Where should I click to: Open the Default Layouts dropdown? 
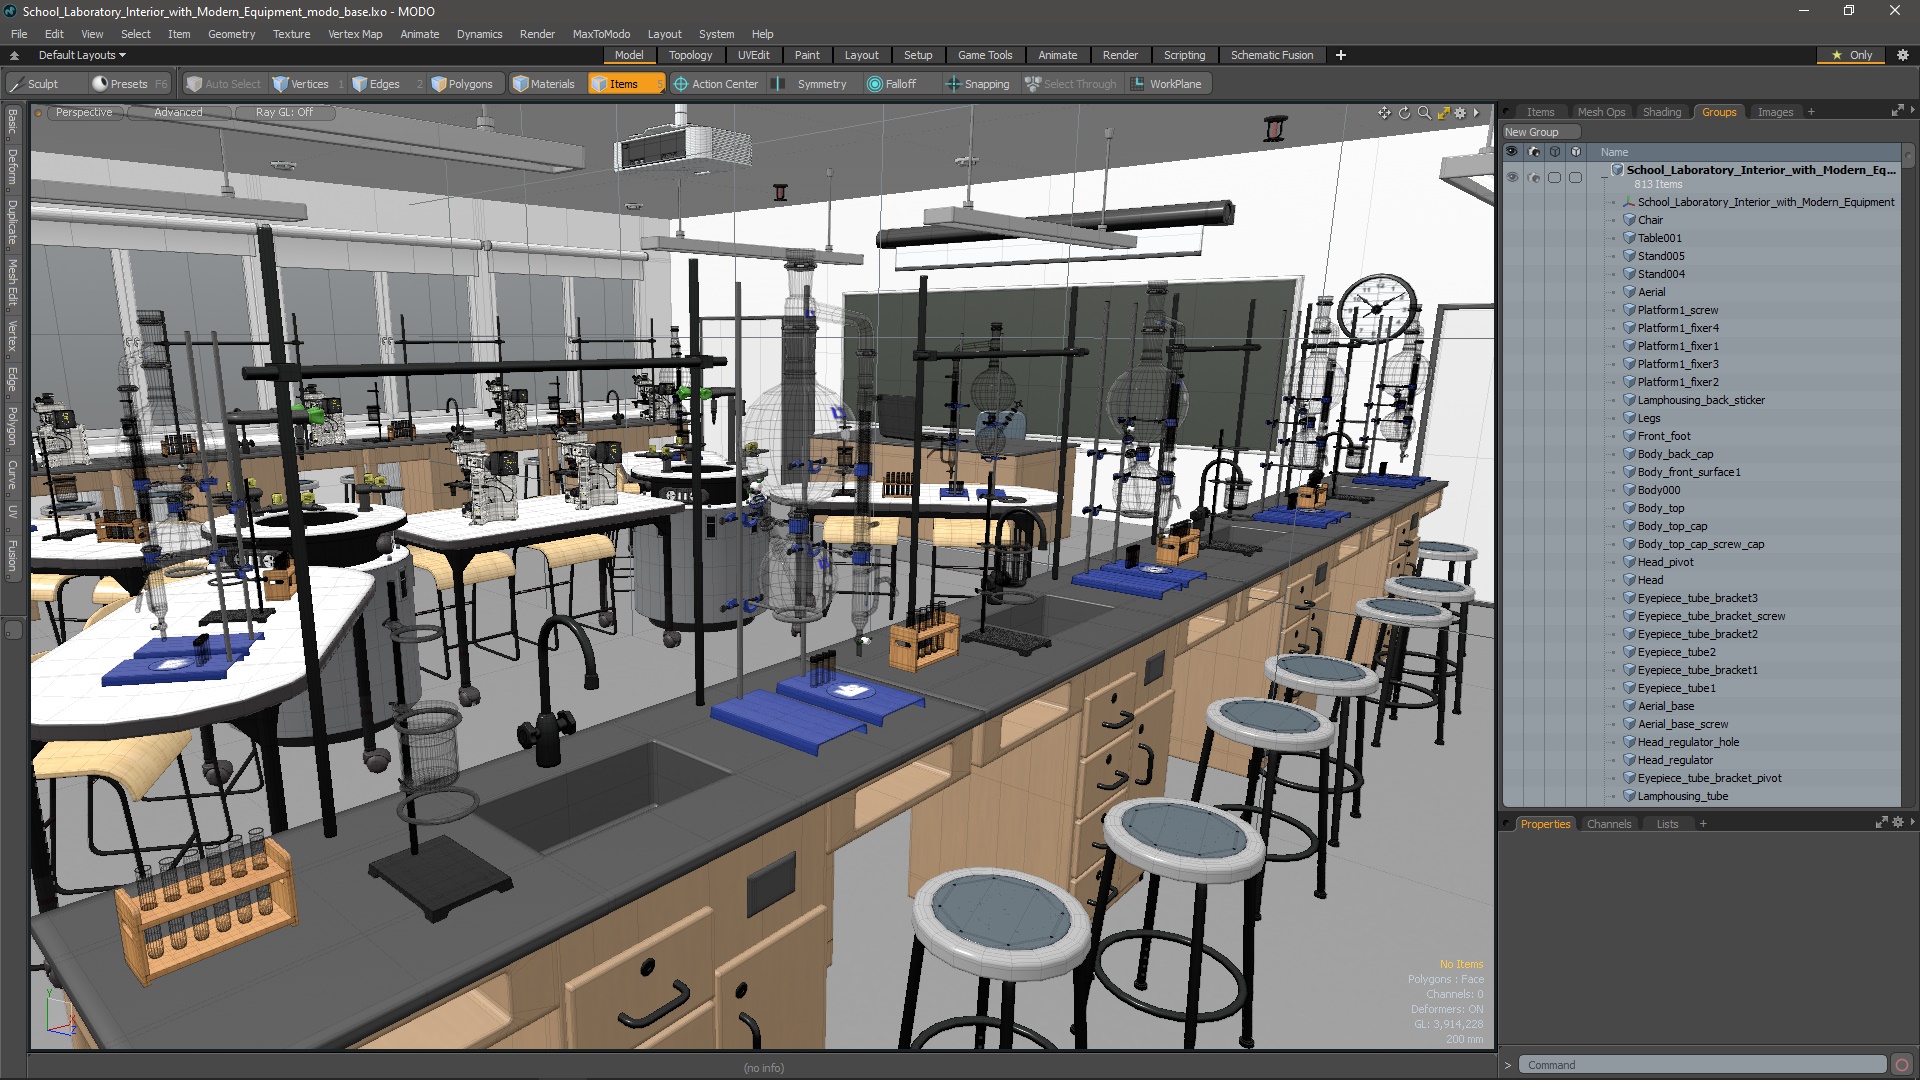click(x=82, y=55)
